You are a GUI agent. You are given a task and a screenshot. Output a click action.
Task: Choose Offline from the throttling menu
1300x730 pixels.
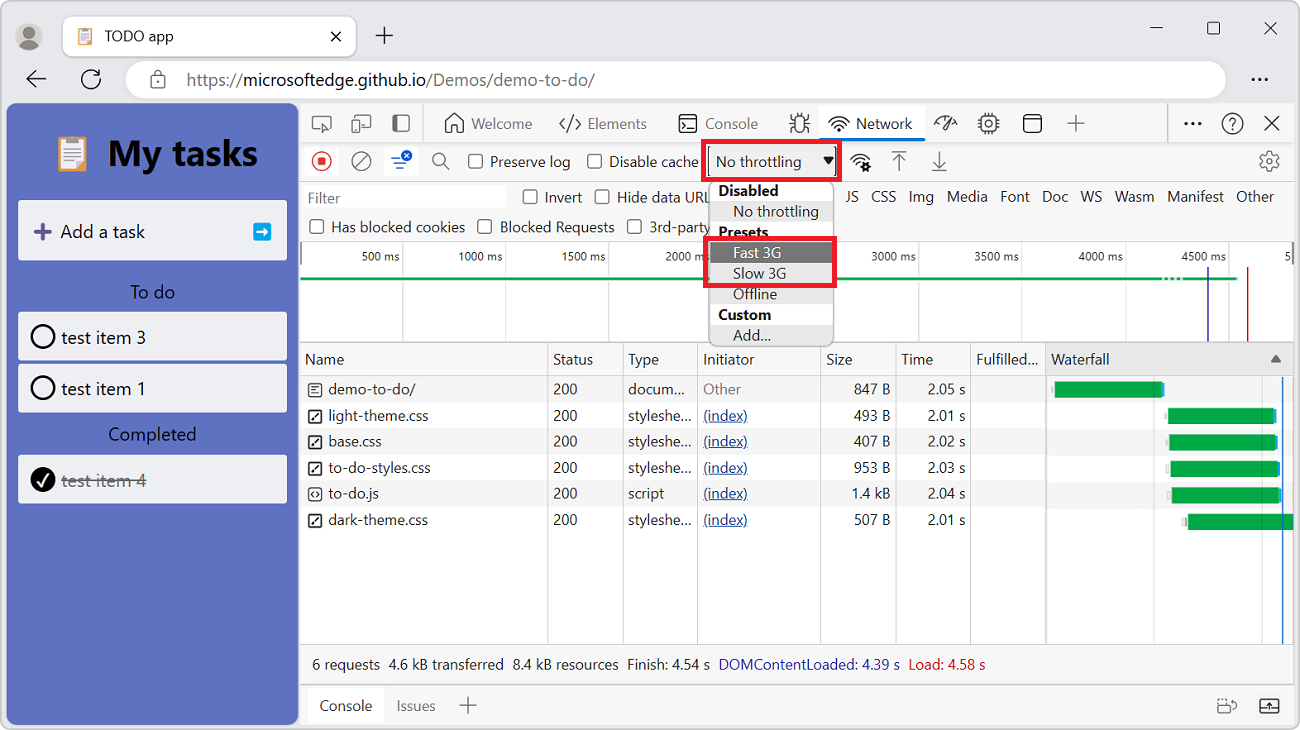point(759,293)
